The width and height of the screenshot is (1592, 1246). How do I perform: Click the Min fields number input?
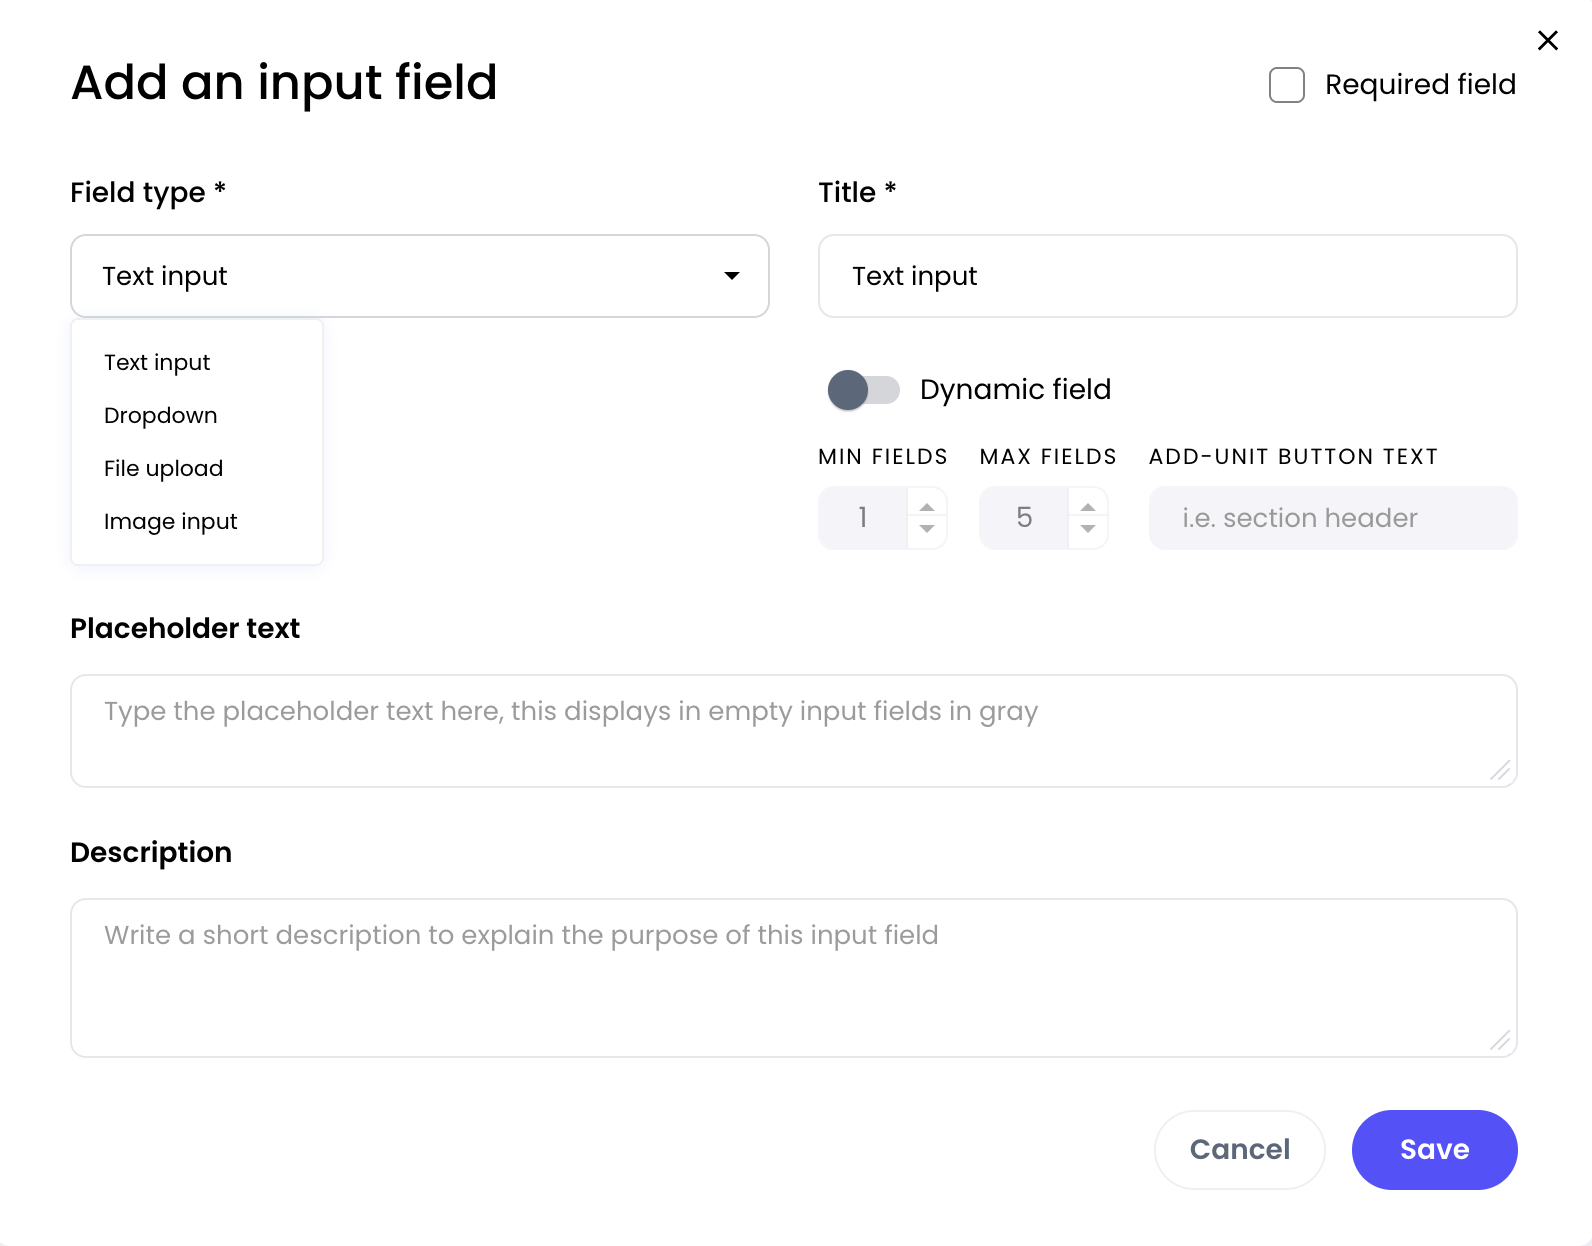pos(863,518)
